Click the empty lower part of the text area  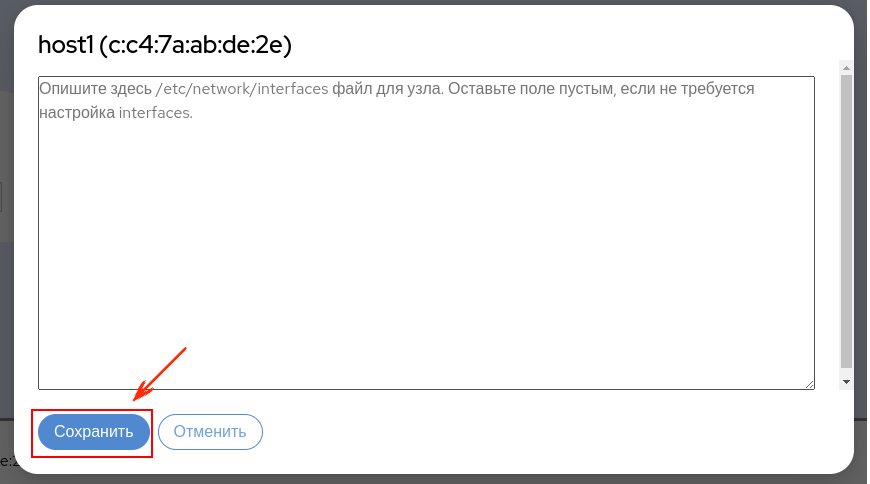click(x=426, y=278)
